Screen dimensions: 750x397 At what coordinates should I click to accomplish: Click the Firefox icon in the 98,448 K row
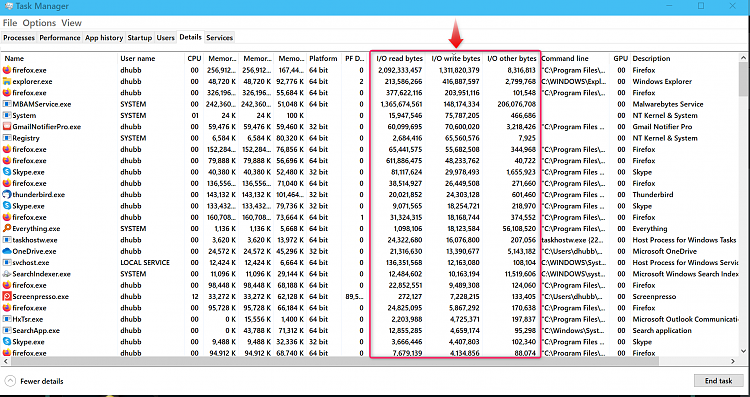[7, 285]
